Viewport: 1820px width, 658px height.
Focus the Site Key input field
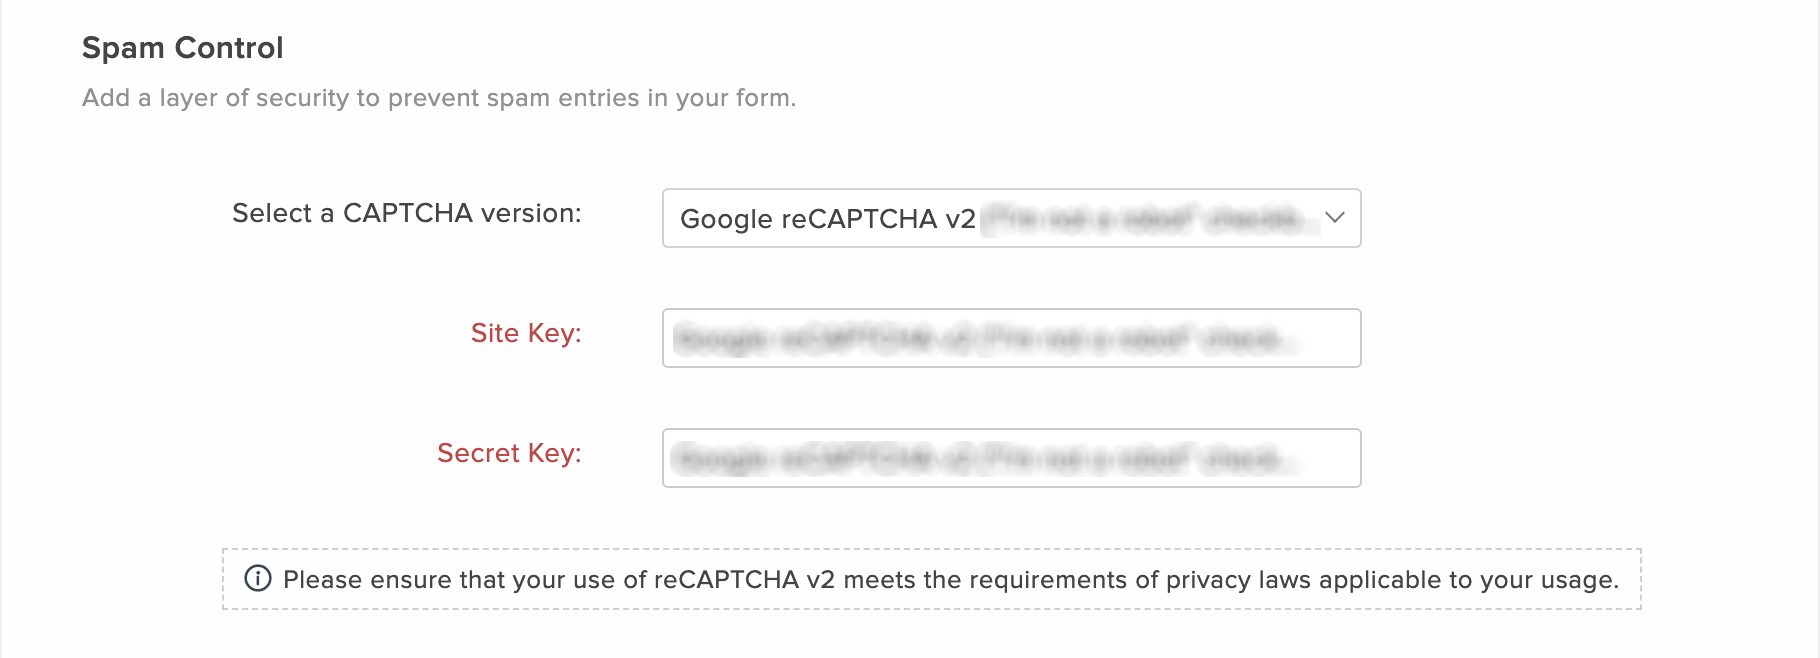(1011, 338)
